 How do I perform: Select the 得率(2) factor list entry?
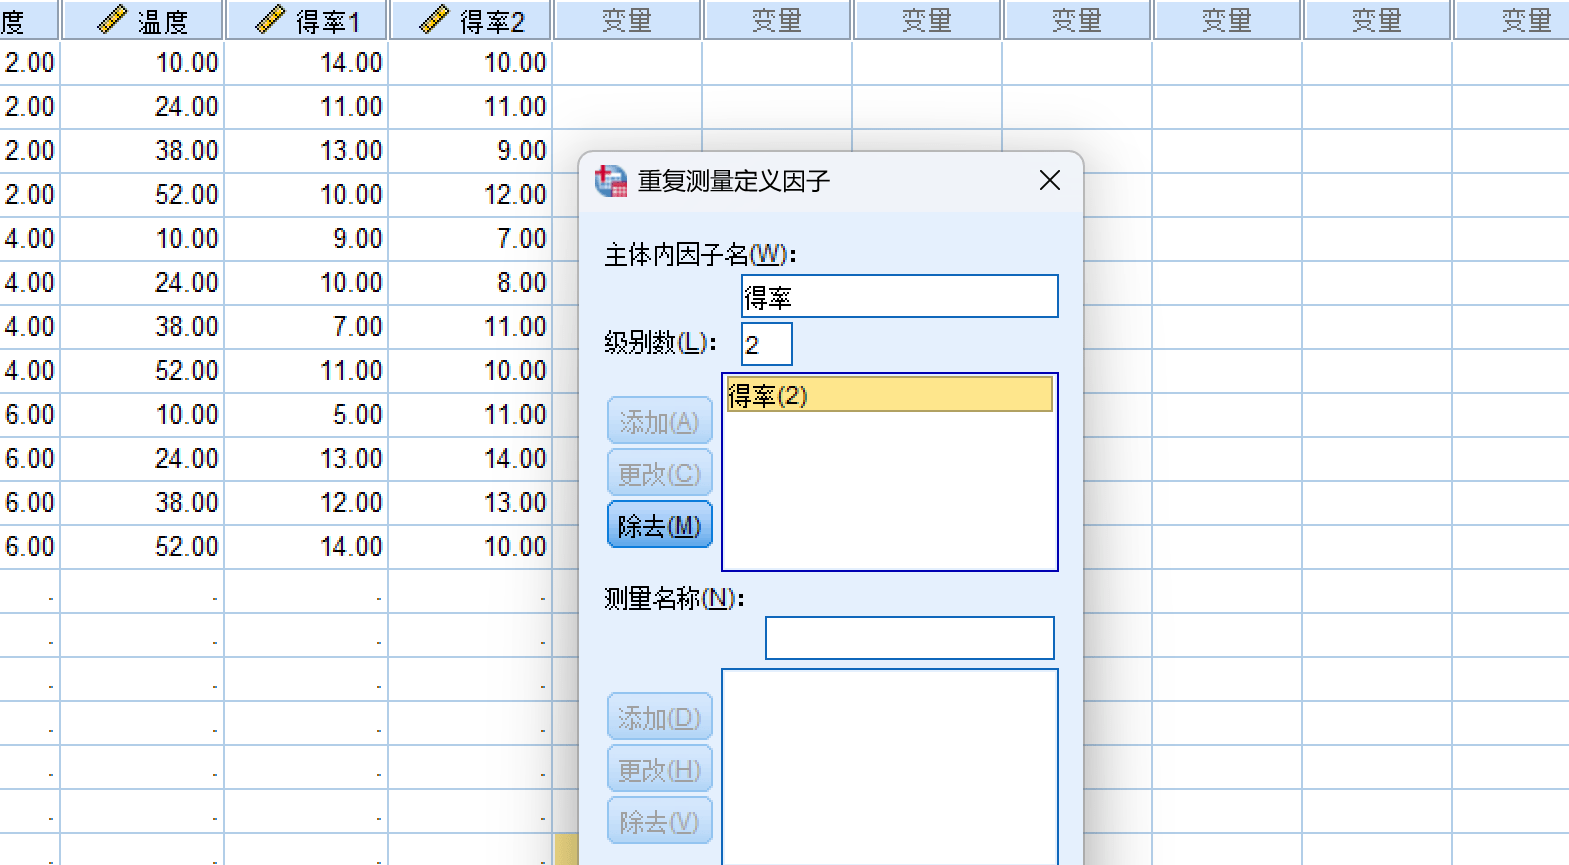(x=889, y=395)
